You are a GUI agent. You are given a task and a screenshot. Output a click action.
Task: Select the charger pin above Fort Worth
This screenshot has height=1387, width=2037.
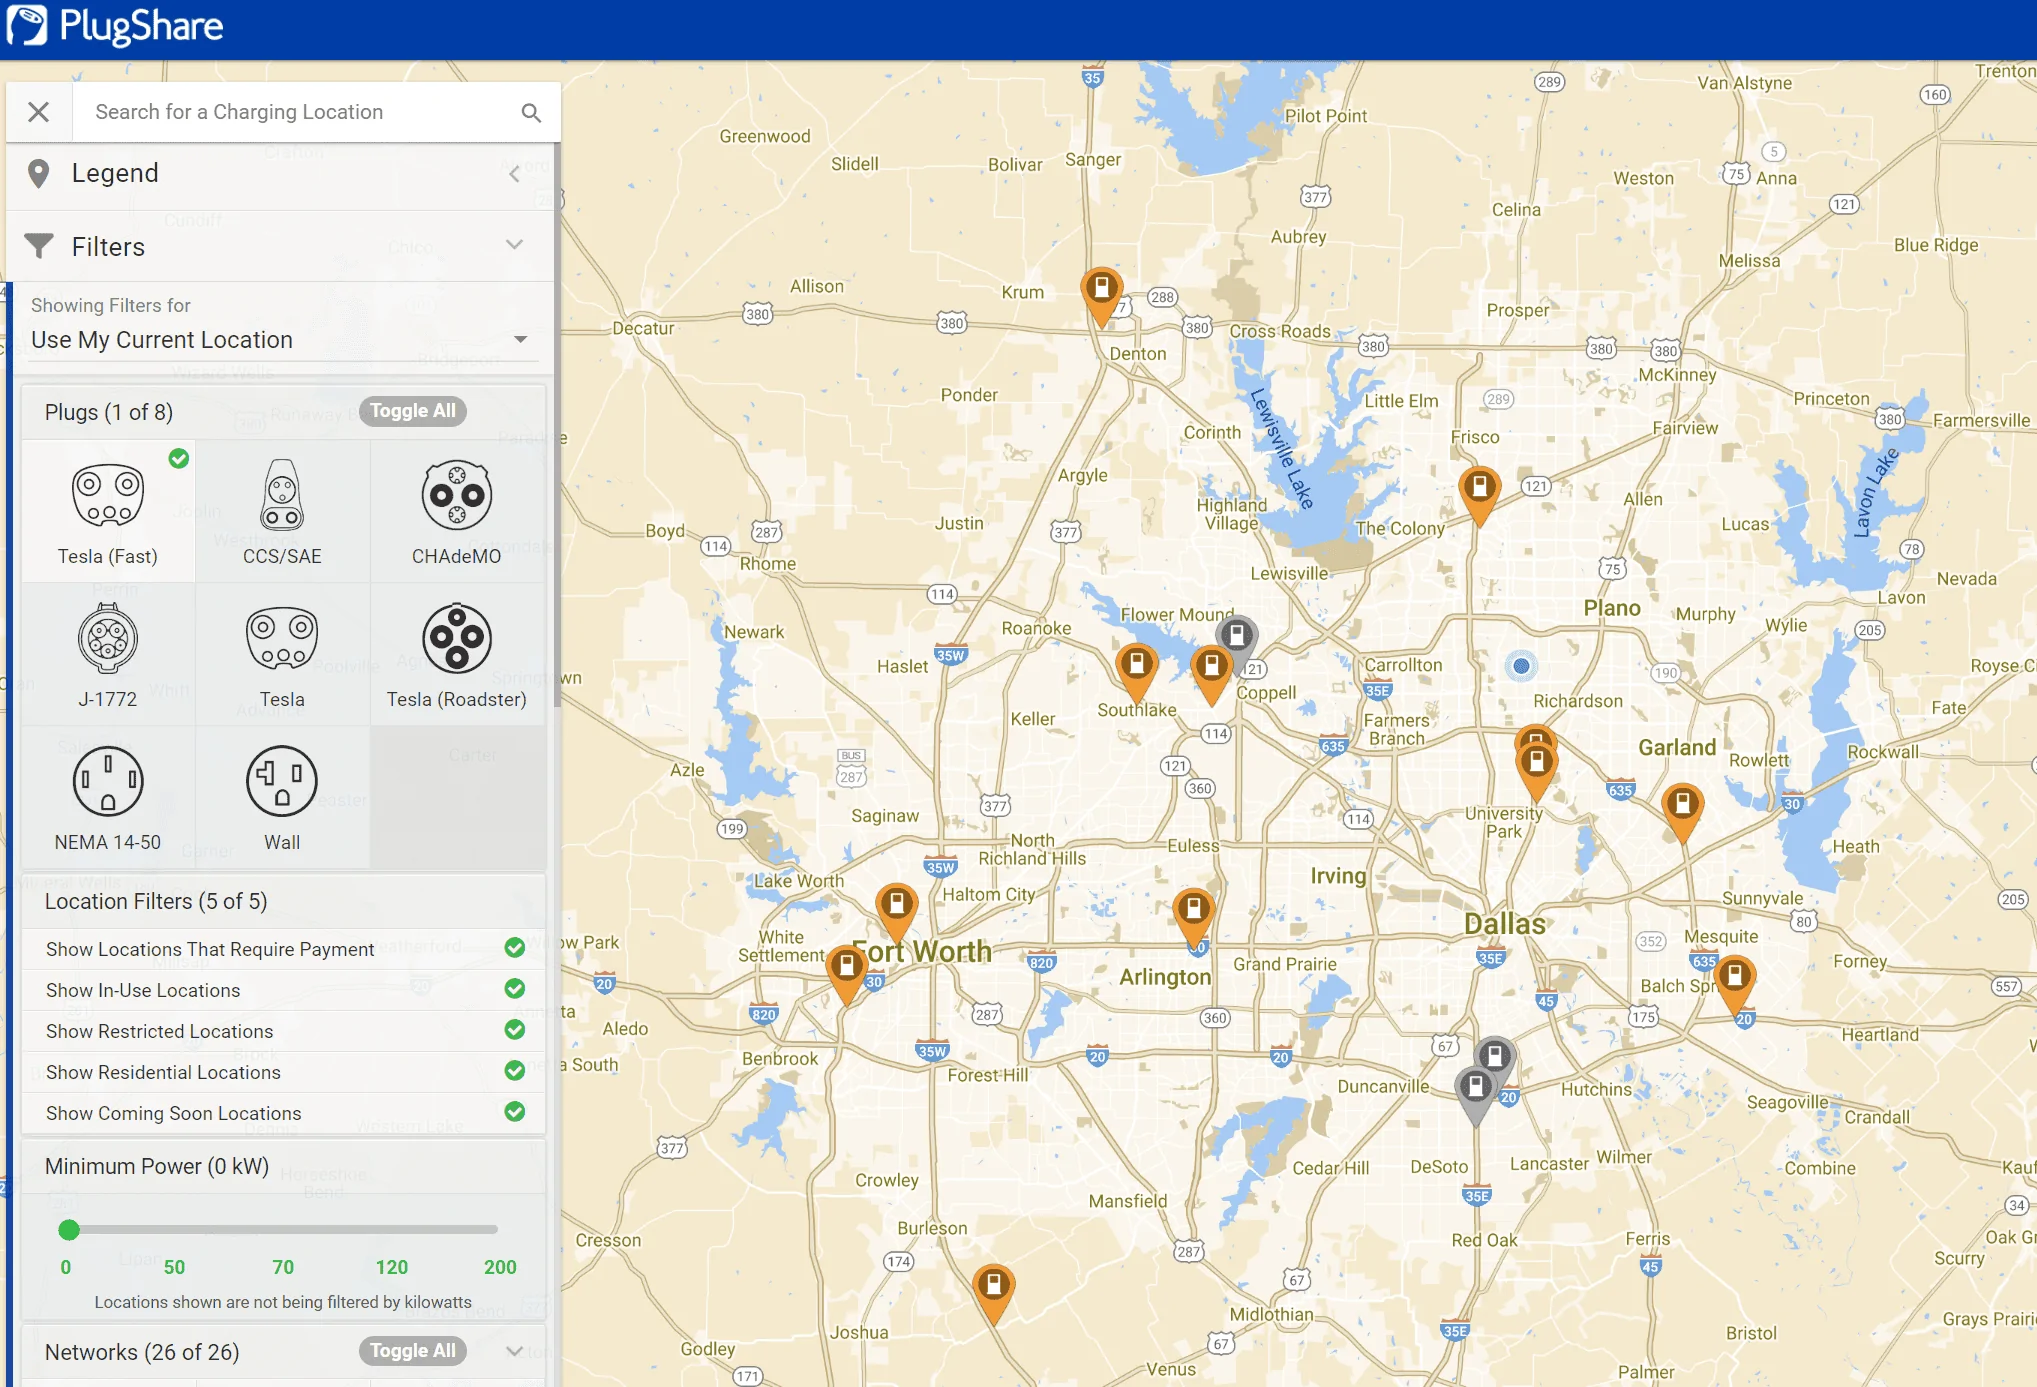click(897, 913)
